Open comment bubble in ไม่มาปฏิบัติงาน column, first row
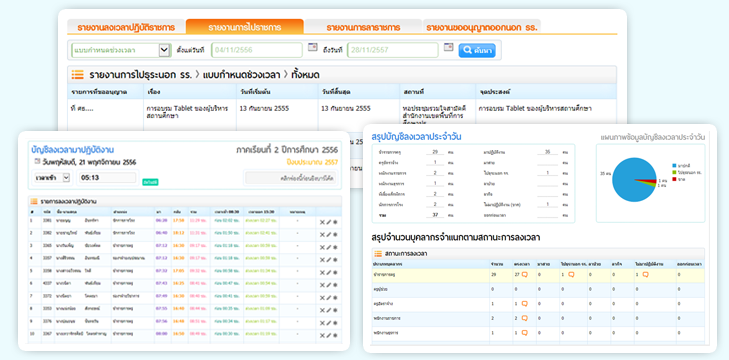 click(645, 275)
